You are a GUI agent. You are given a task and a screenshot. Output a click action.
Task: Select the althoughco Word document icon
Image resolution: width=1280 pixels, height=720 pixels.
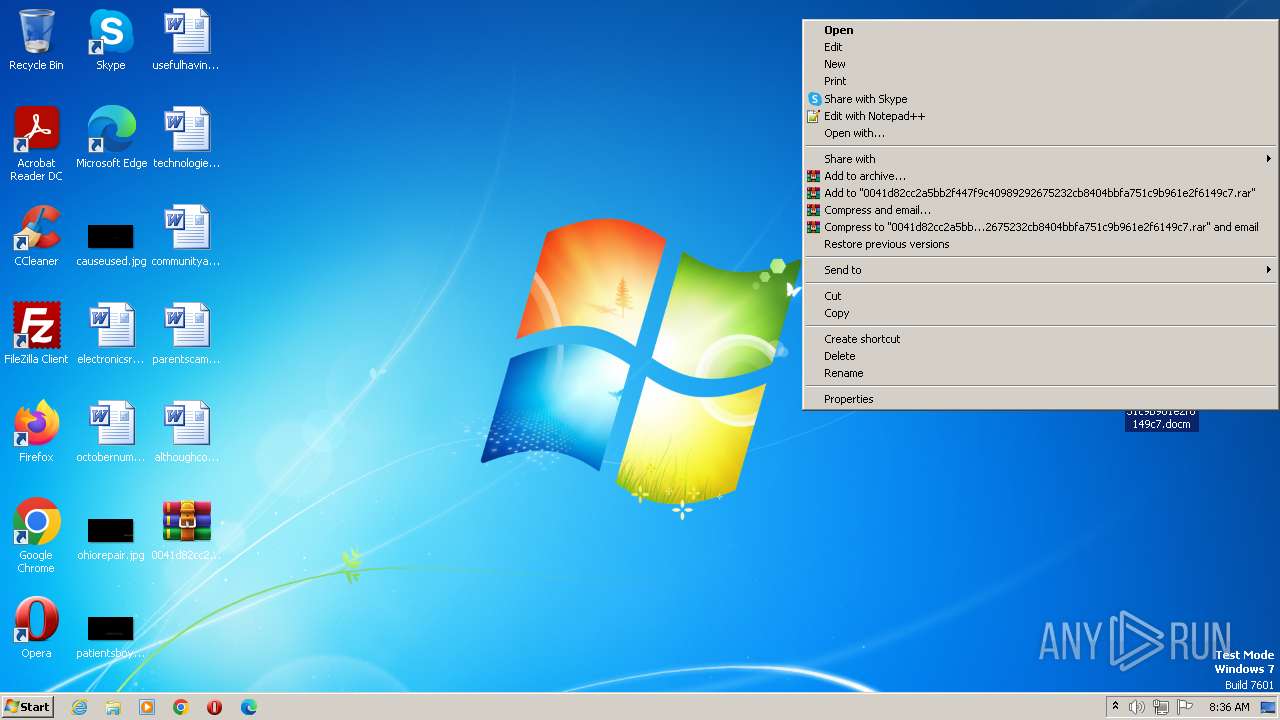click(186, 432)
